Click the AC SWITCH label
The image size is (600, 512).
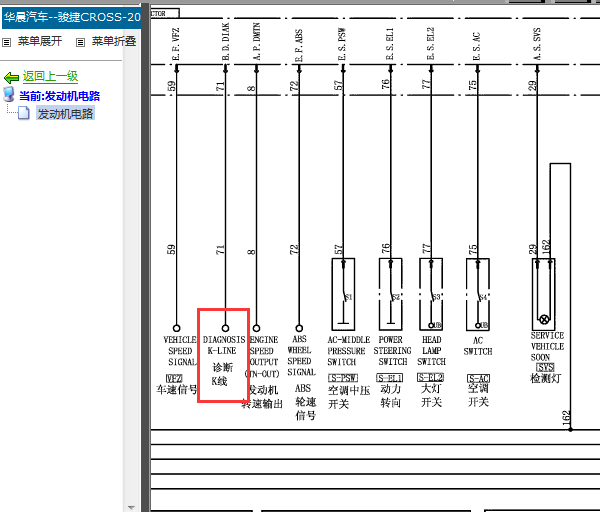[478, 346]
